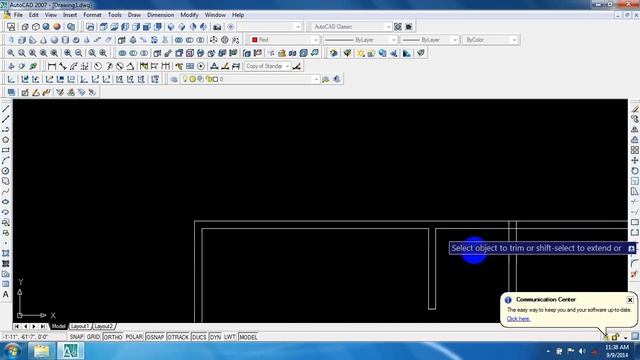Toggle OTRACK in status bar
This screenshot has width=640, height=360.
pyautogui.click(x=178, y=337)
